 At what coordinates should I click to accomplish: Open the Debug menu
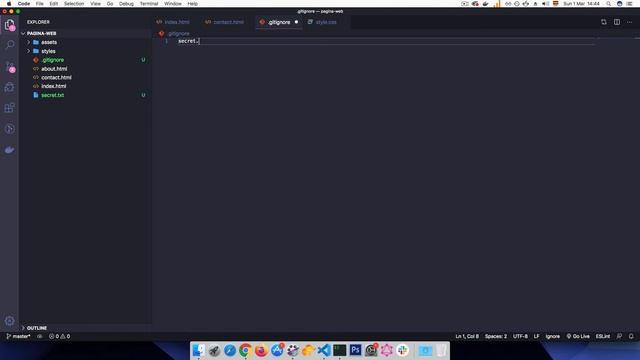[126, 4]
